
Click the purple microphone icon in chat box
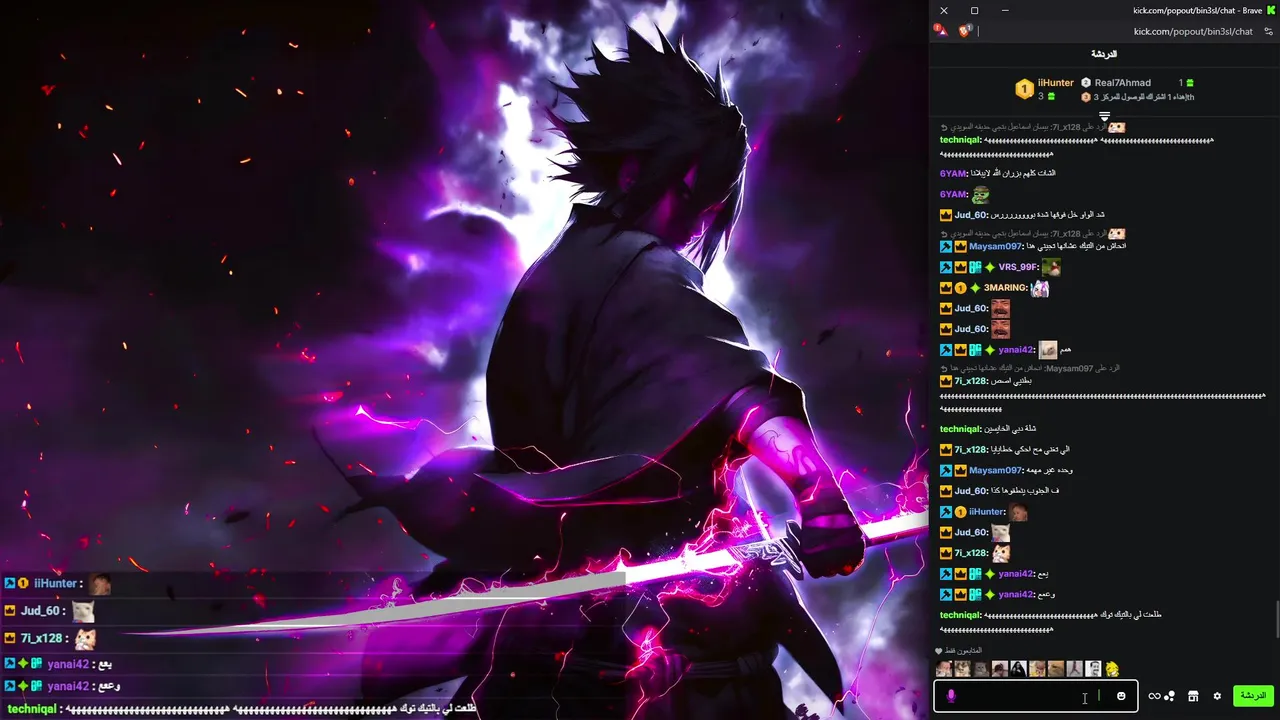[x=951, y=696]
